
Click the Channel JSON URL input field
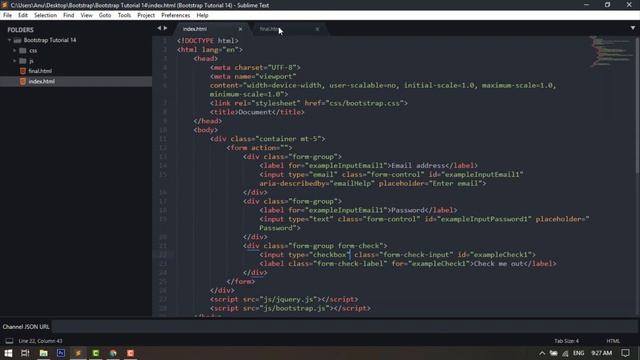pos(345,327)
